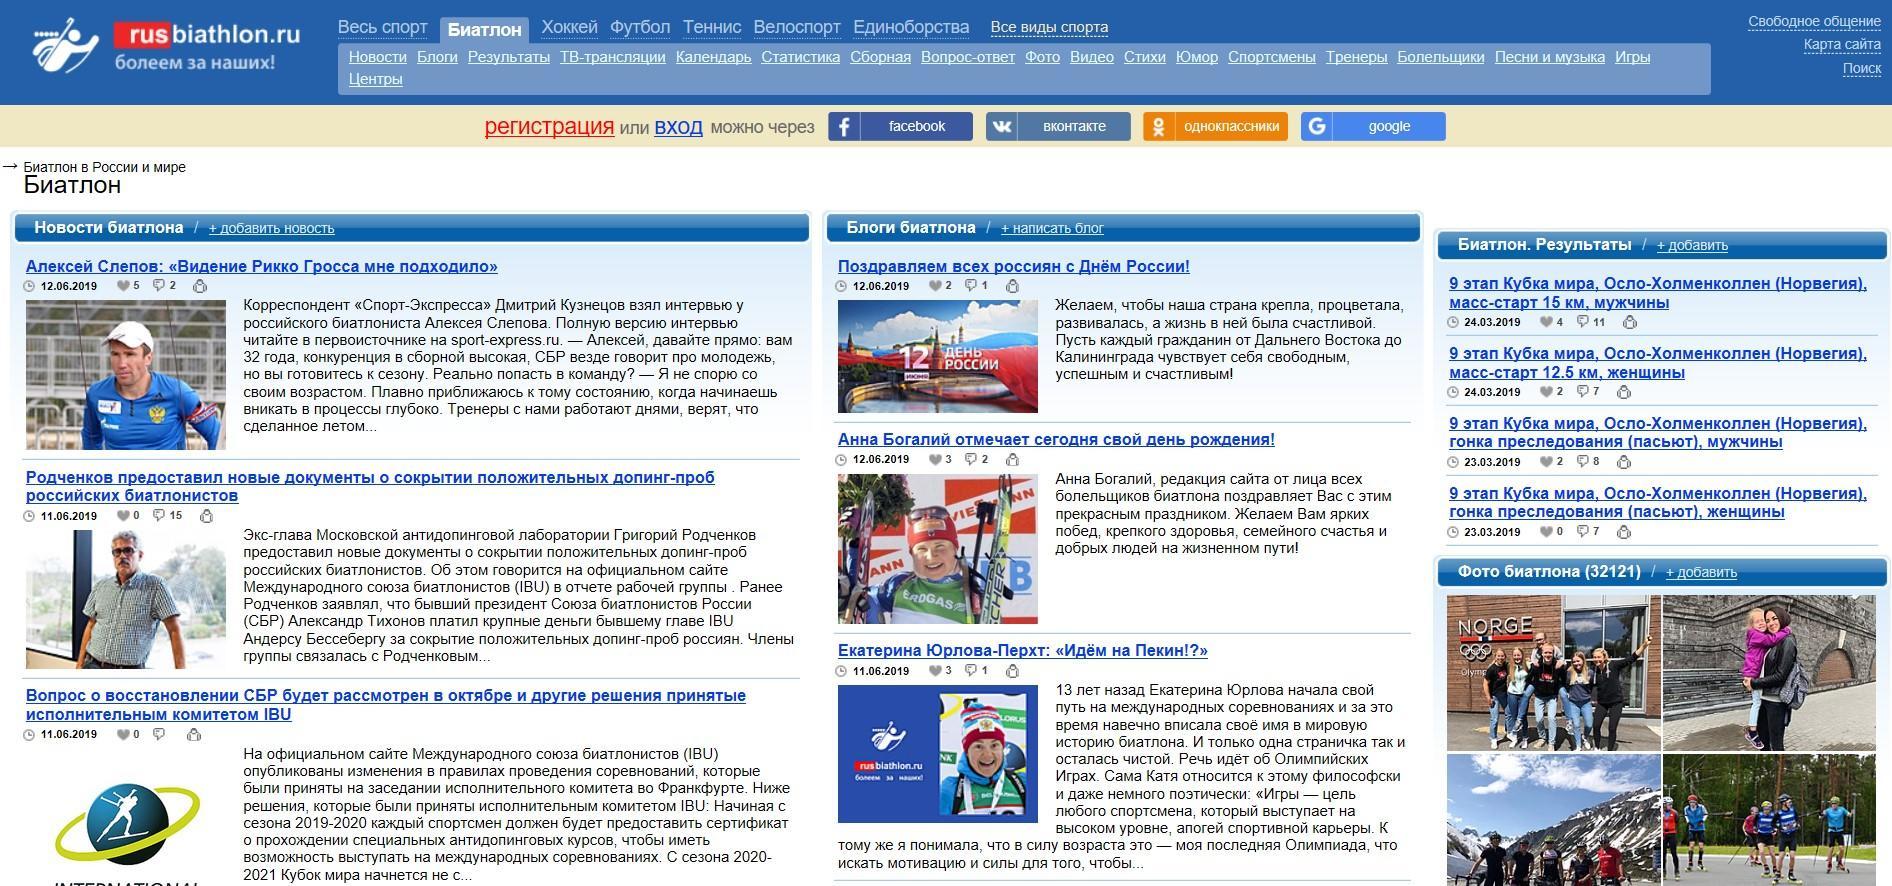Sign in using the Google button

[x=1373, y=126]
